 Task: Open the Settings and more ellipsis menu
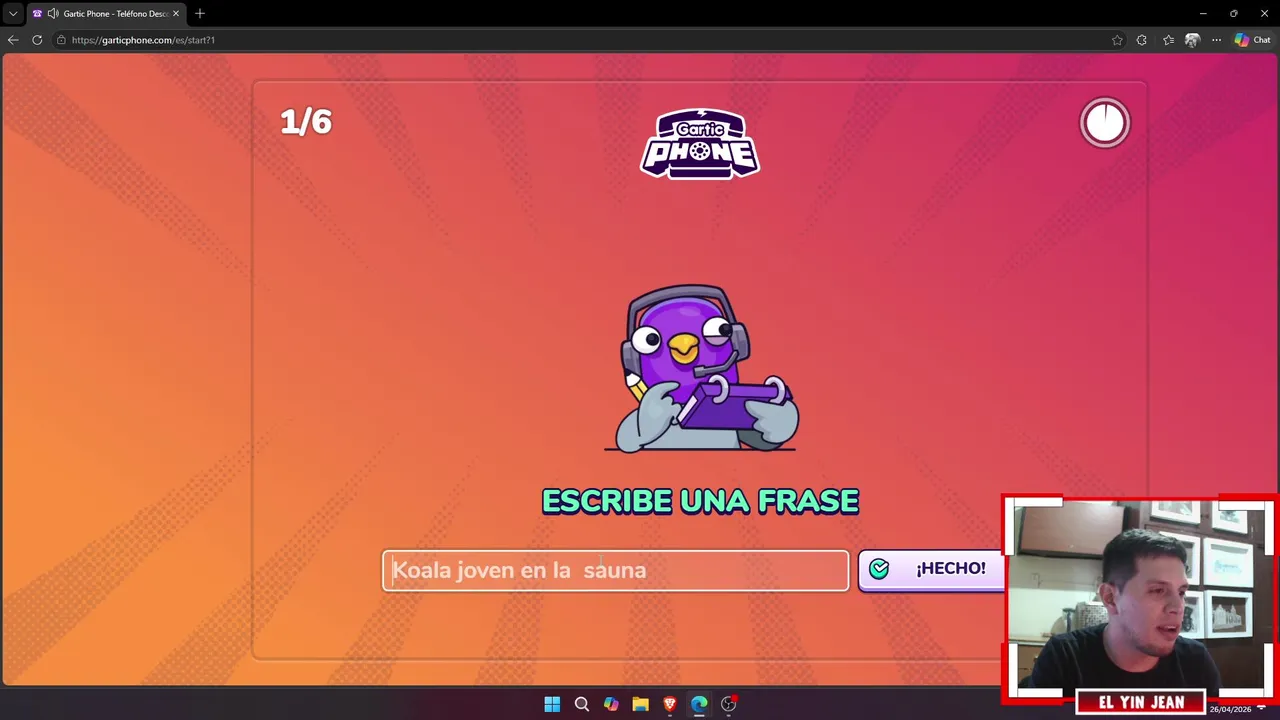pyautogui.click(x=1216, y=40)
